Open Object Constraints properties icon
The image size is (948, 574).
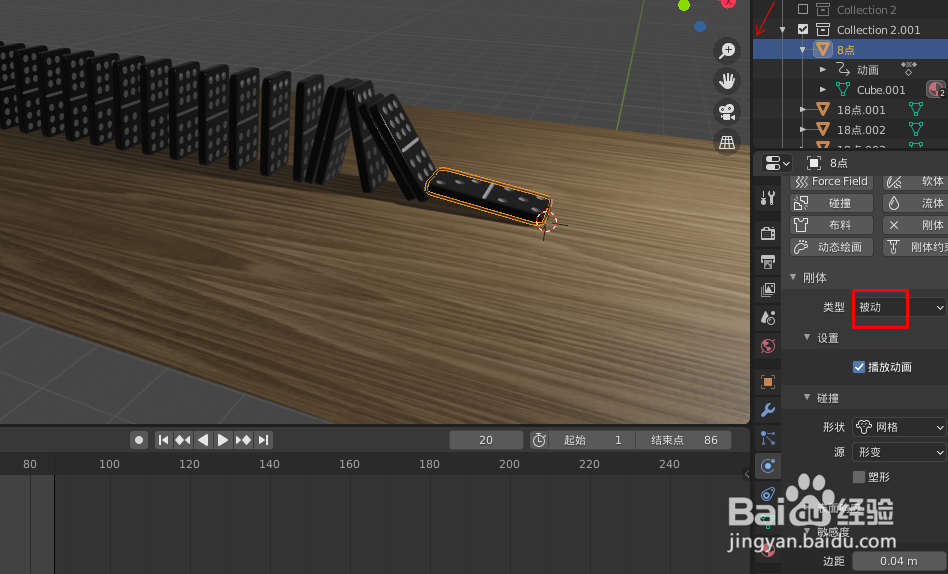pyautogui.click(x=768, y=494)
